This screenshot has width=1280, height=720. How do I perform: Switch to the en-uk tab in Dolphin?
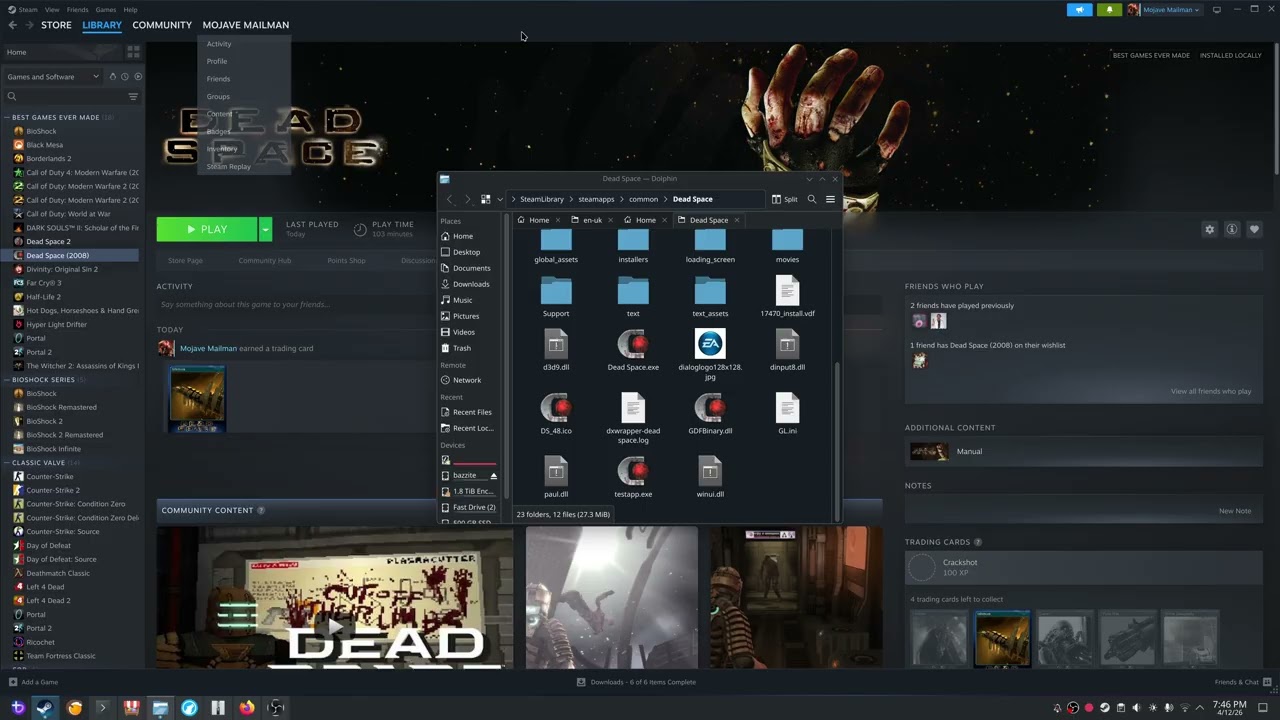coord(593,220)
